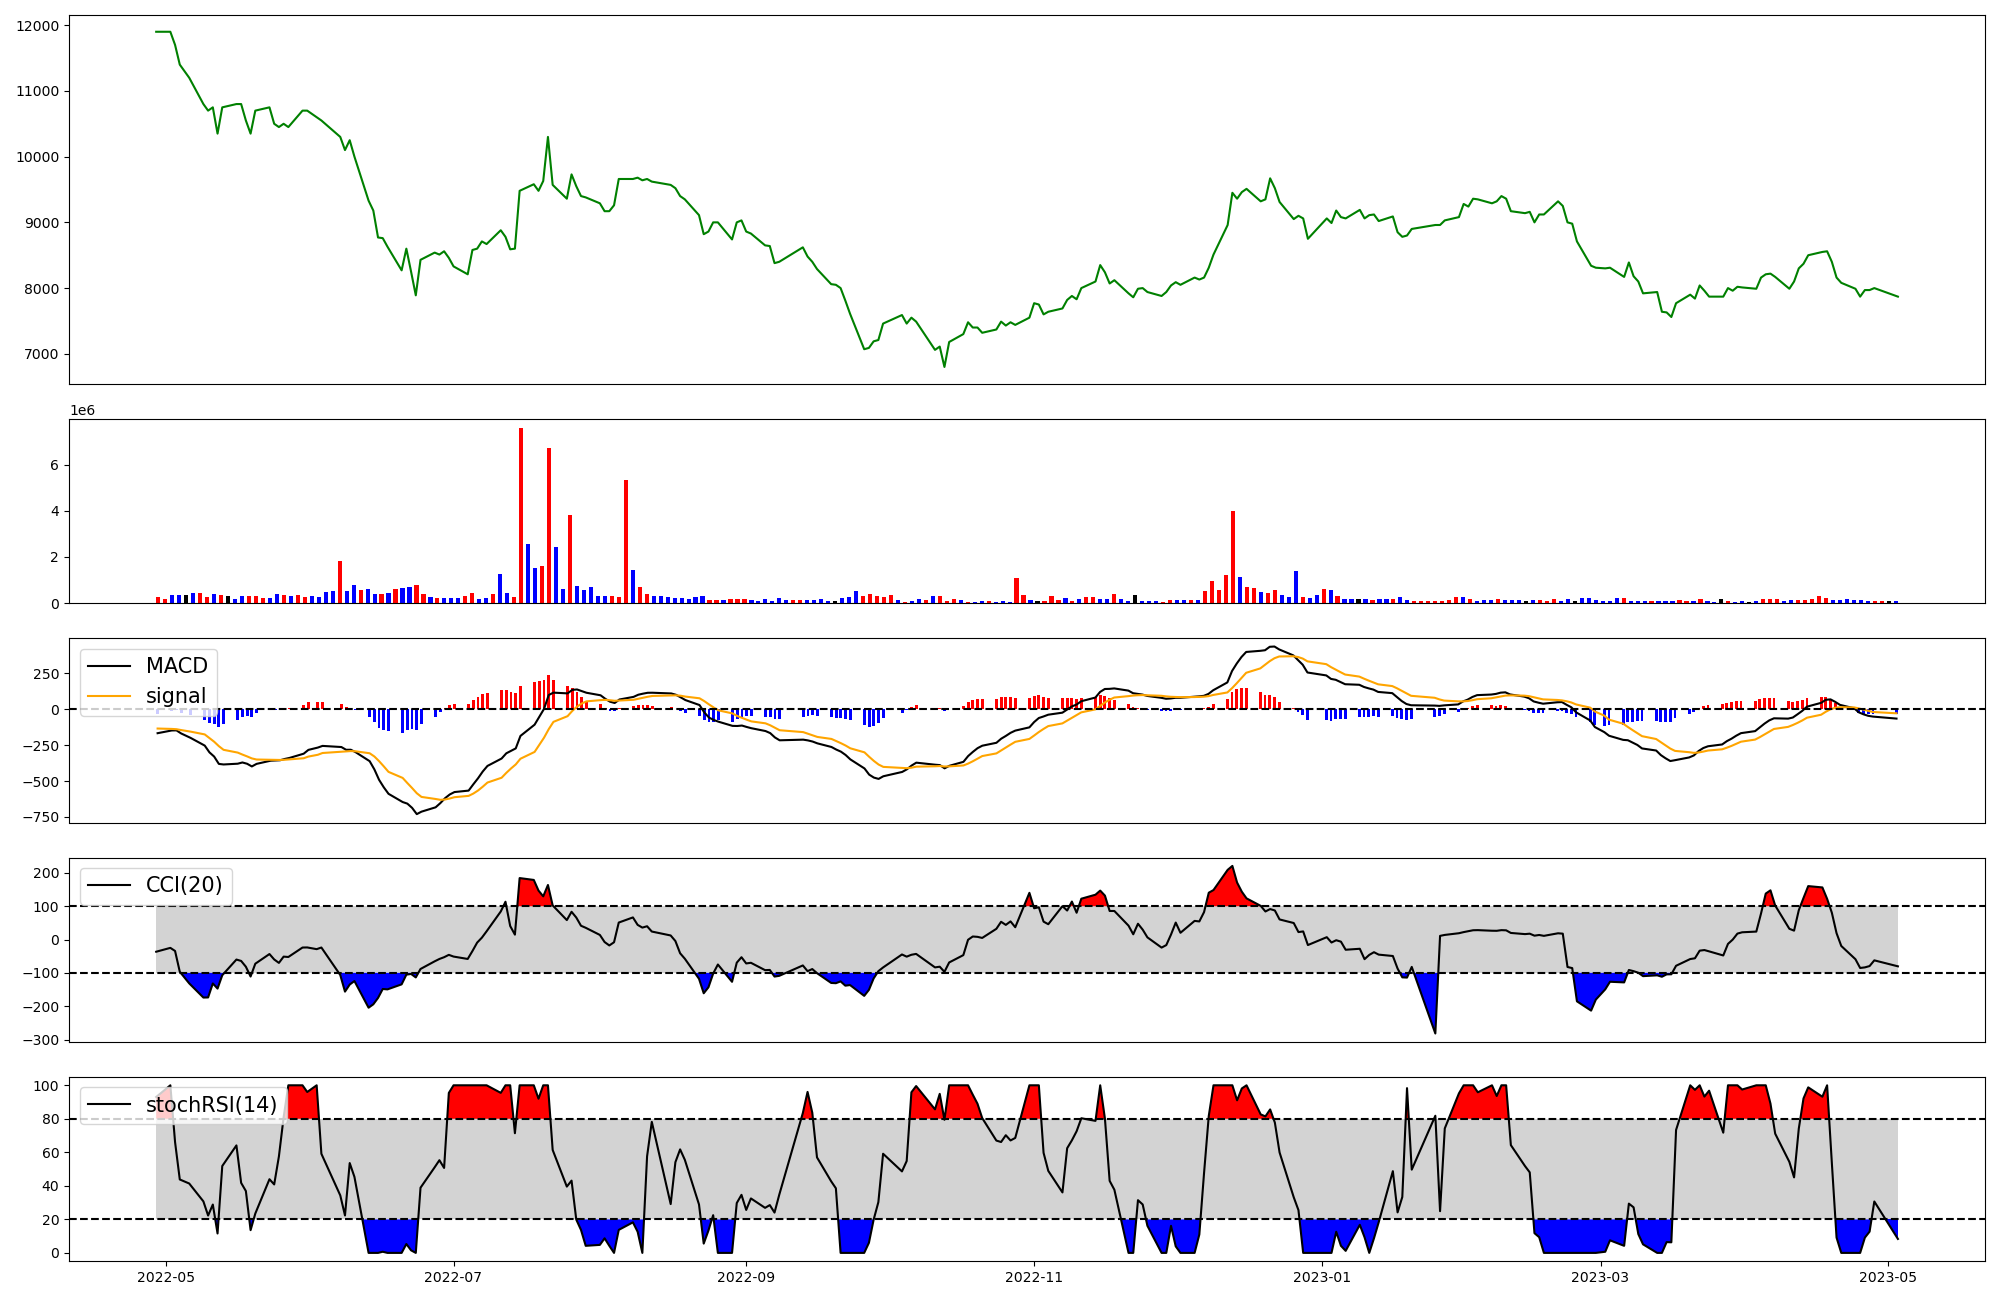Click the black MACD line legend swatch
The image size is (2000, 1300).
[x=109, y=666]
